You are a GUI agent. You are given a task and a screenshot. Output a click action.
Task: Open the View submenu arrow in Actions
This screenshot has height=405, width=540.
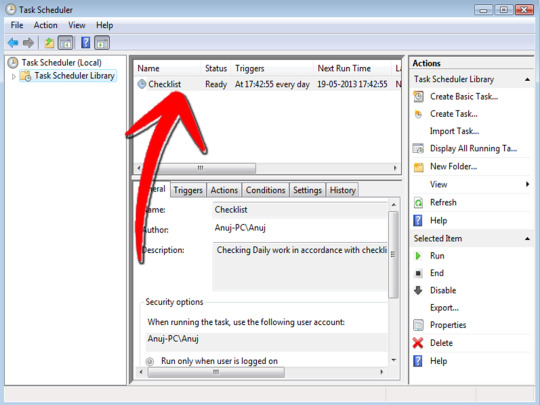coord(527,184)
